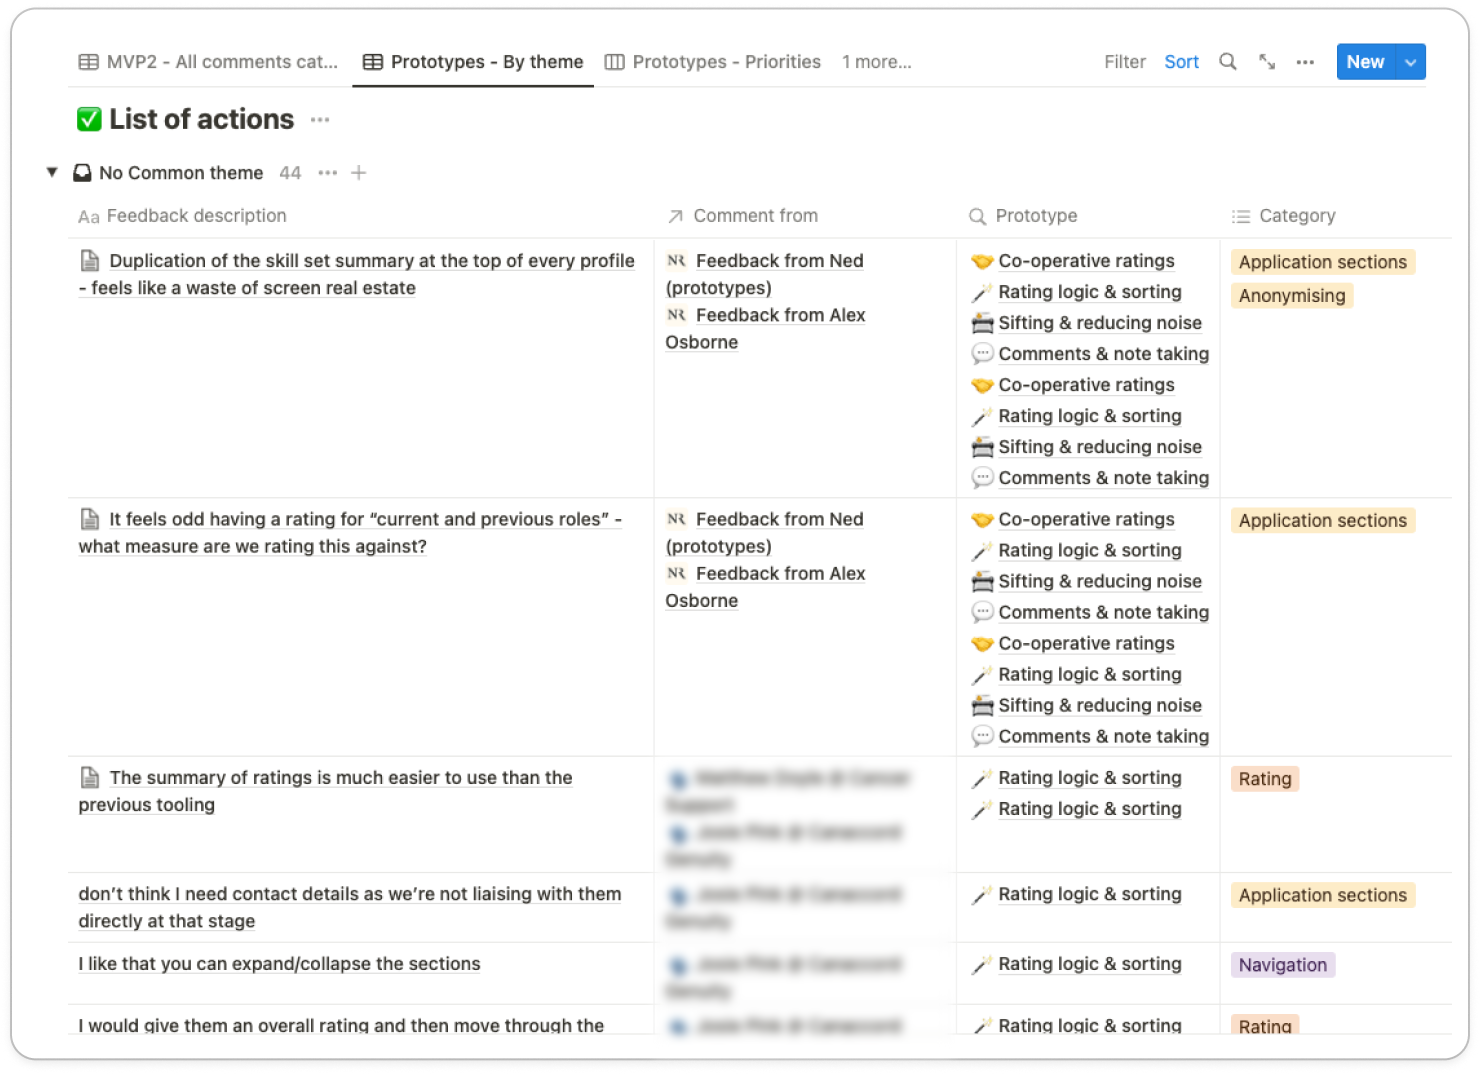Click the Prototype column header

1023,216
